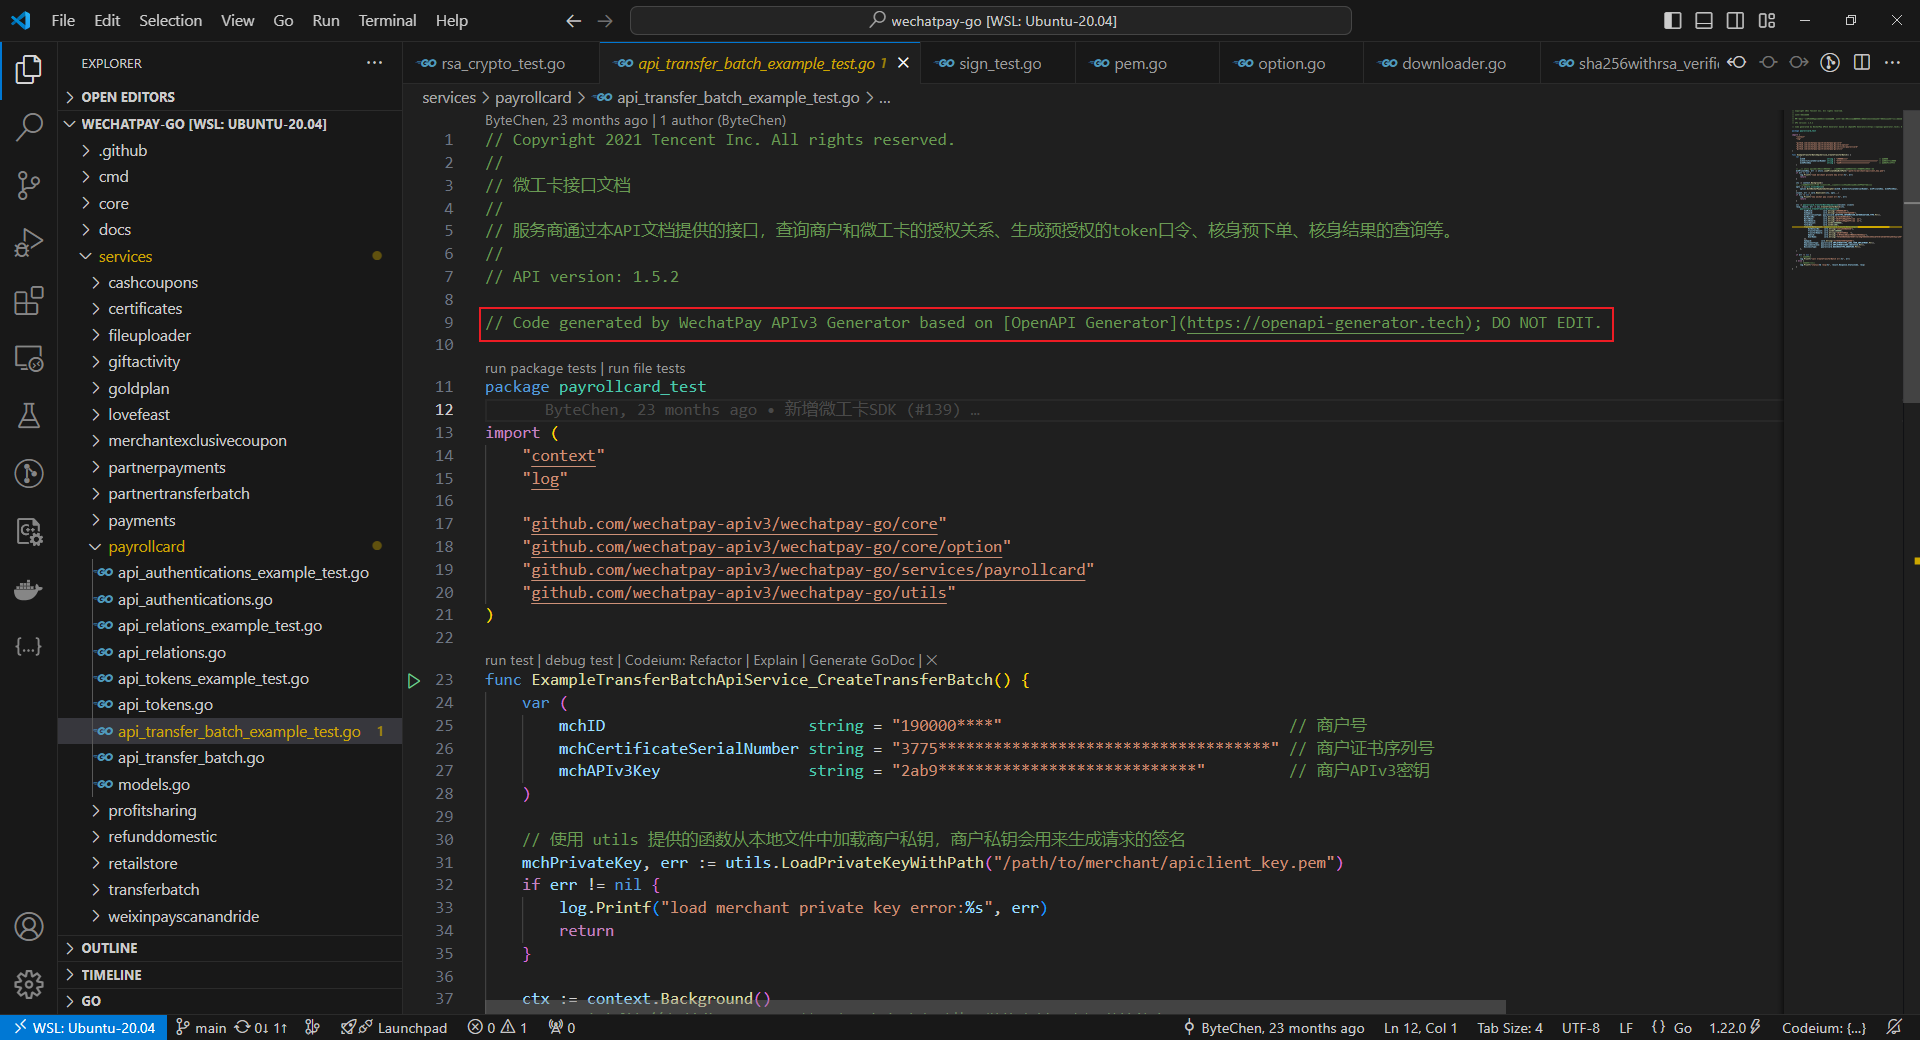
Task: Dismiss the Codeium code lens with X
Action: (x=931, y=660)
